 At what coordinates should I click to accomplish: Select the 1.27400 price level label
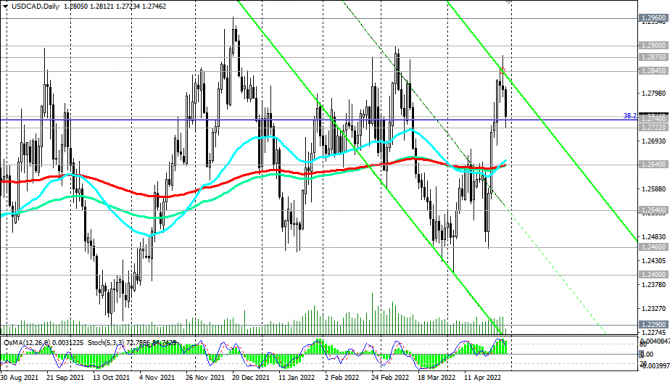pos(653,120)
